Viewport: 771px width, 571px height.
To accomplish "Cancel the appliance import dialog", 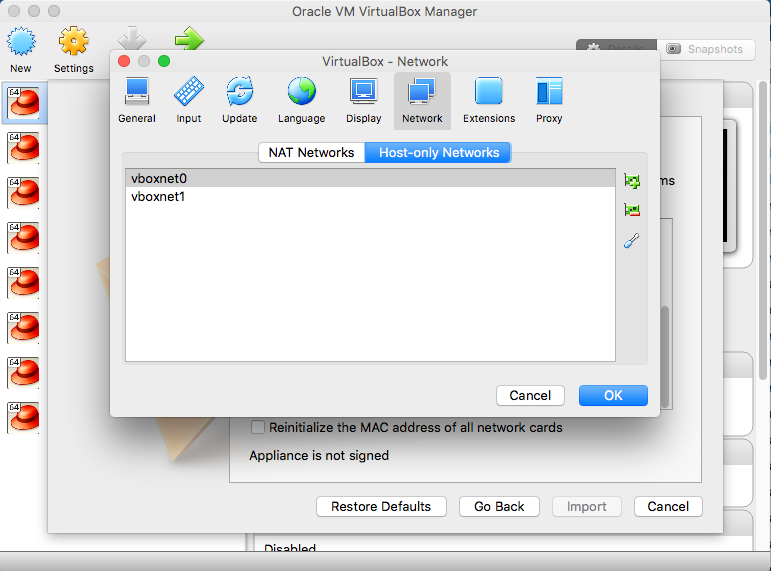I will click(668, 507).
